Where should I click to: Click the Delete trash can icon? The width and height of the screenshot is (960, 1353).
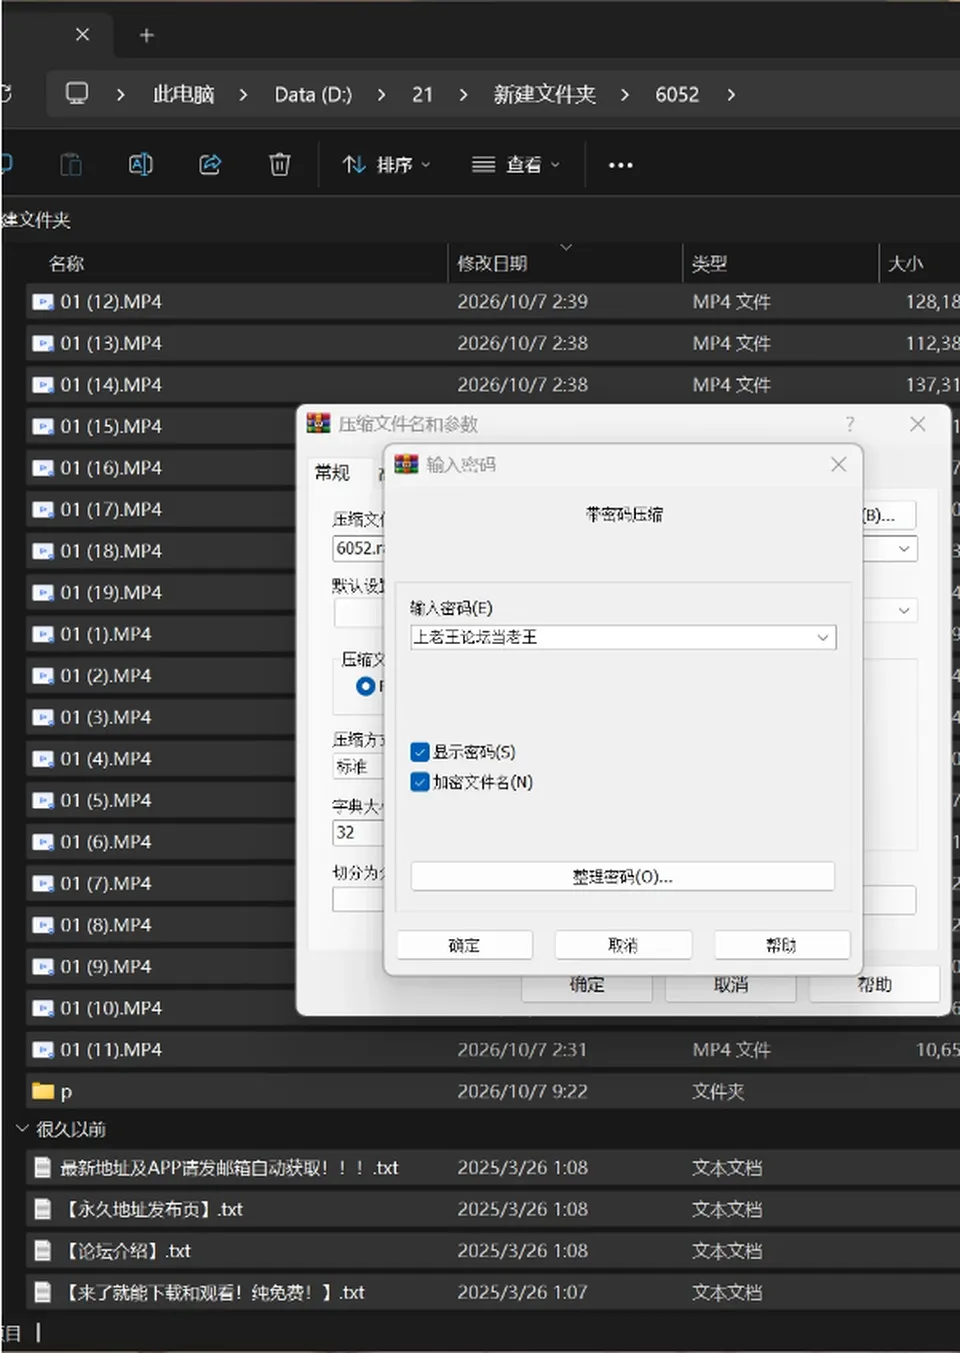pos(280,165)
